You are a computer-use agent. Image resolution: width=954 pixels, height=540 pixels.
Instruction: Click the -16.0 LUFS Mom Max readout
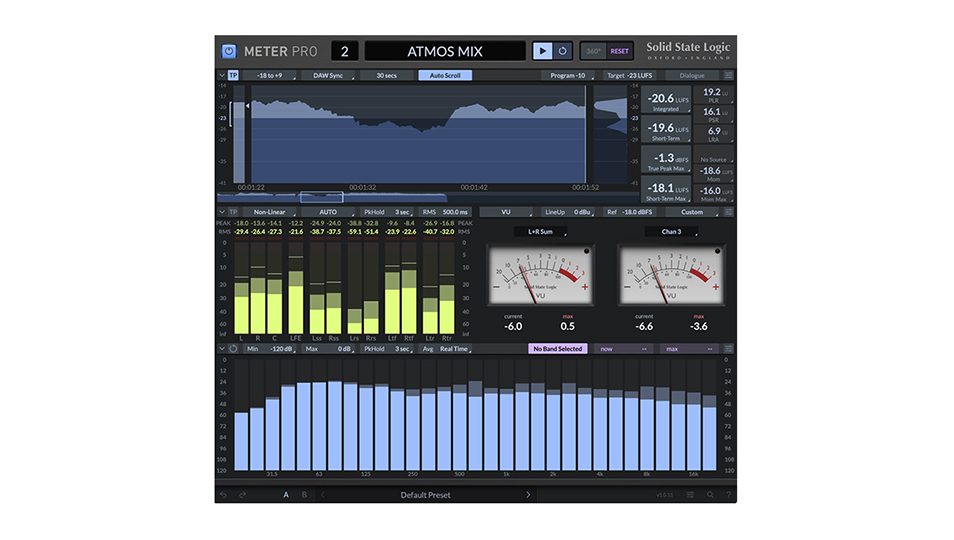(714, 193)
